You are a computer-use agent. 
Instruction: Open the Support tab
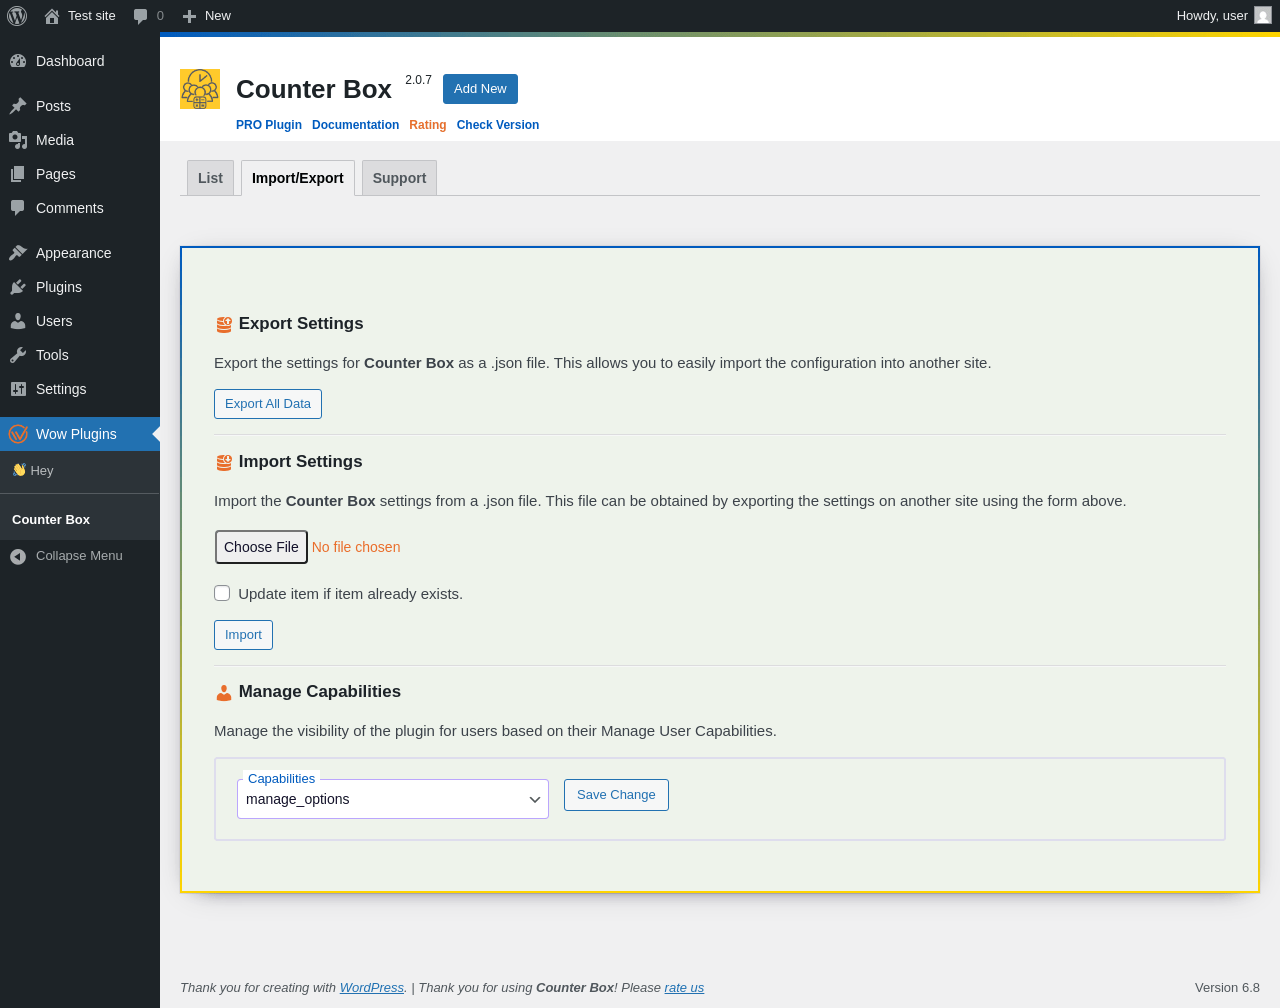399,178
